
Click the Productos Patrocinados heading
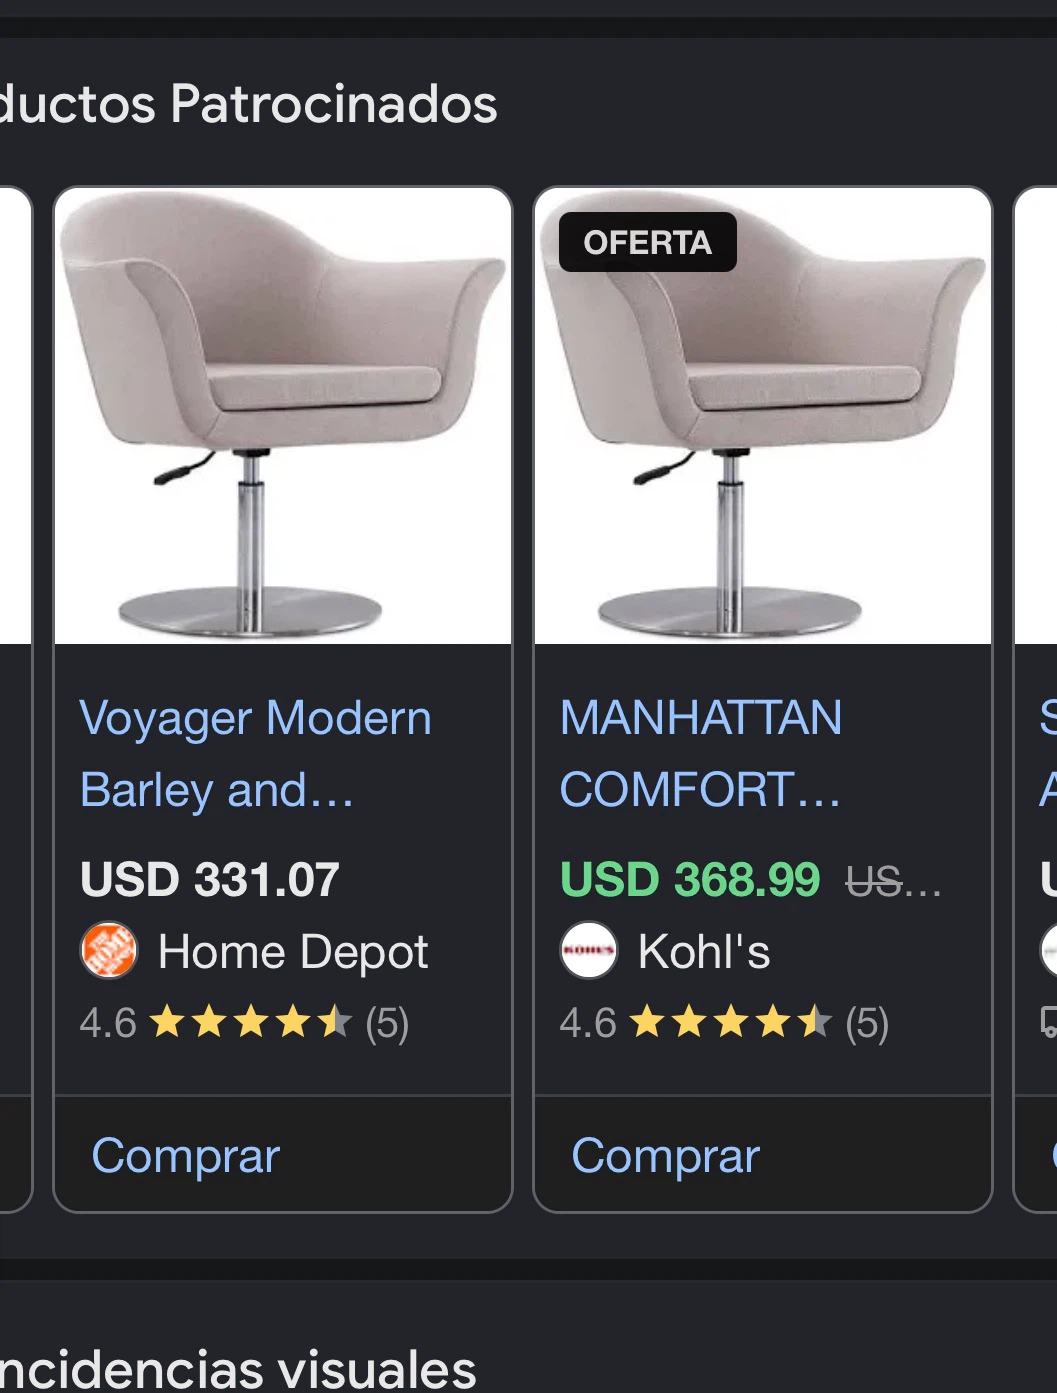(248, 103)
